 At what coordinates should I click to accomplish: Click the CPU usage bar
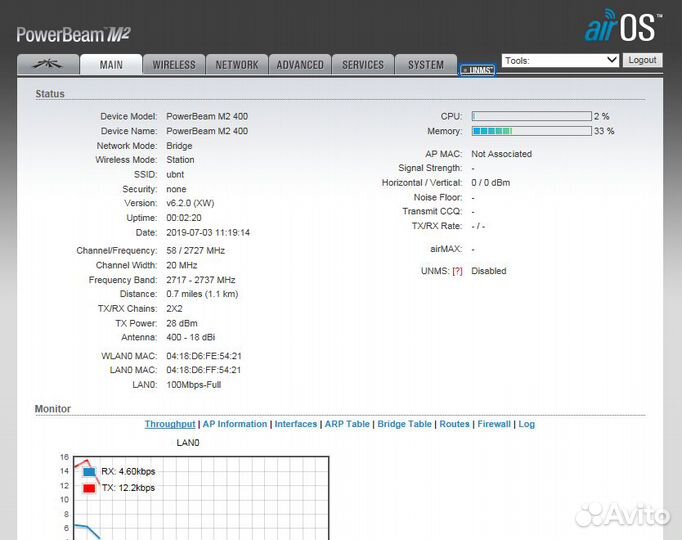click(532, 116)
